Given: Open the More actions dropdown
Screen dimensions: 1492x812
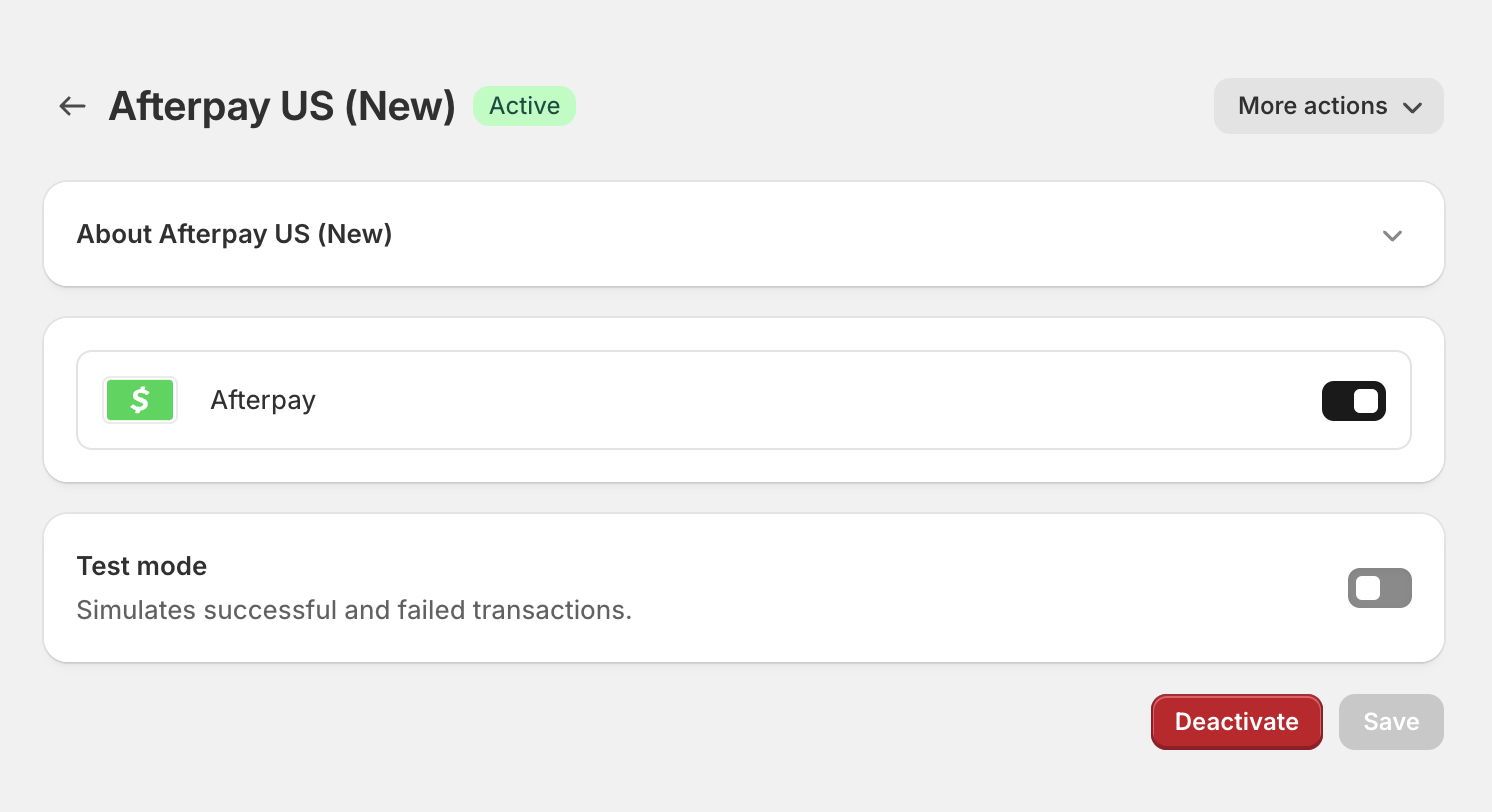Looking at the screenshot, I should pos(1328,106).
